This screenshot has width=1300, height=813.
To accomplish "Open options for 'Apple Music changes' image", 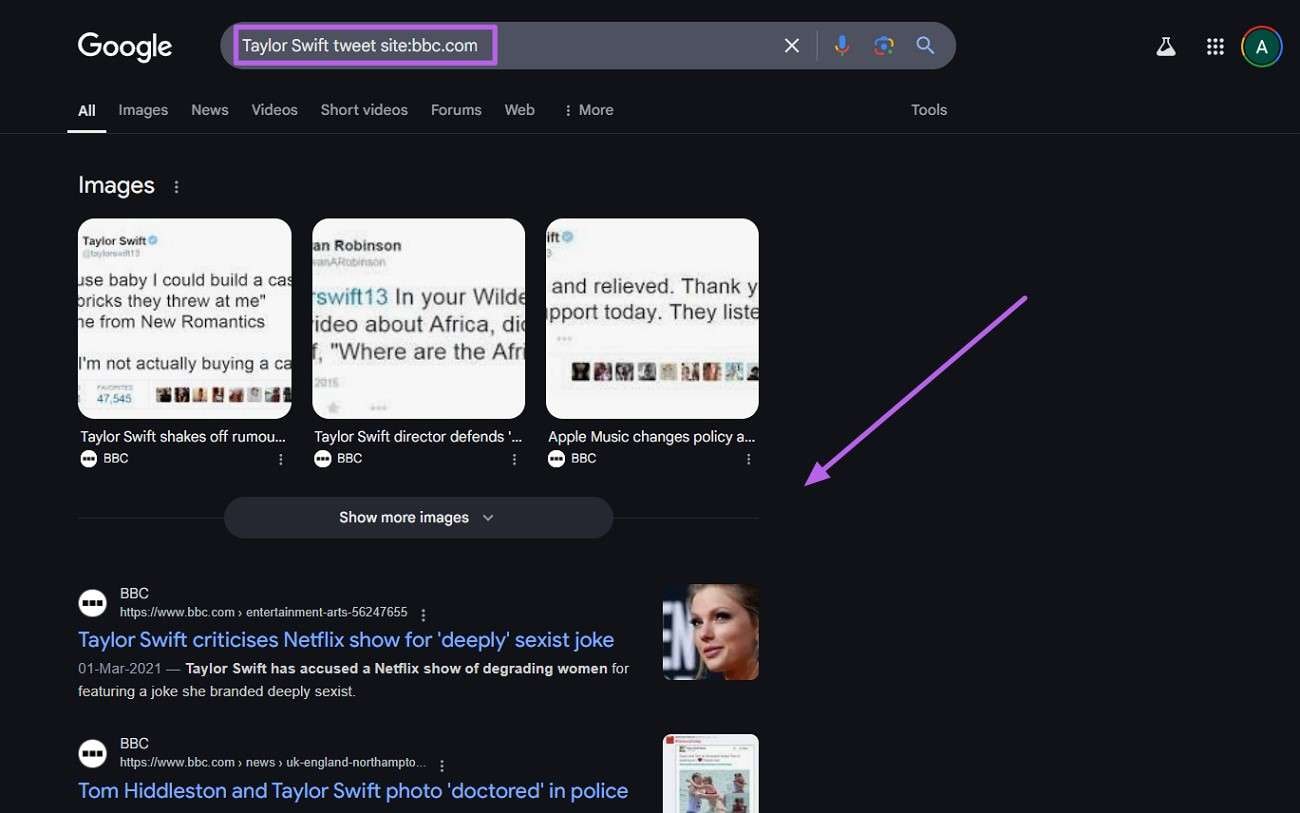I will (x=749, y=459).
